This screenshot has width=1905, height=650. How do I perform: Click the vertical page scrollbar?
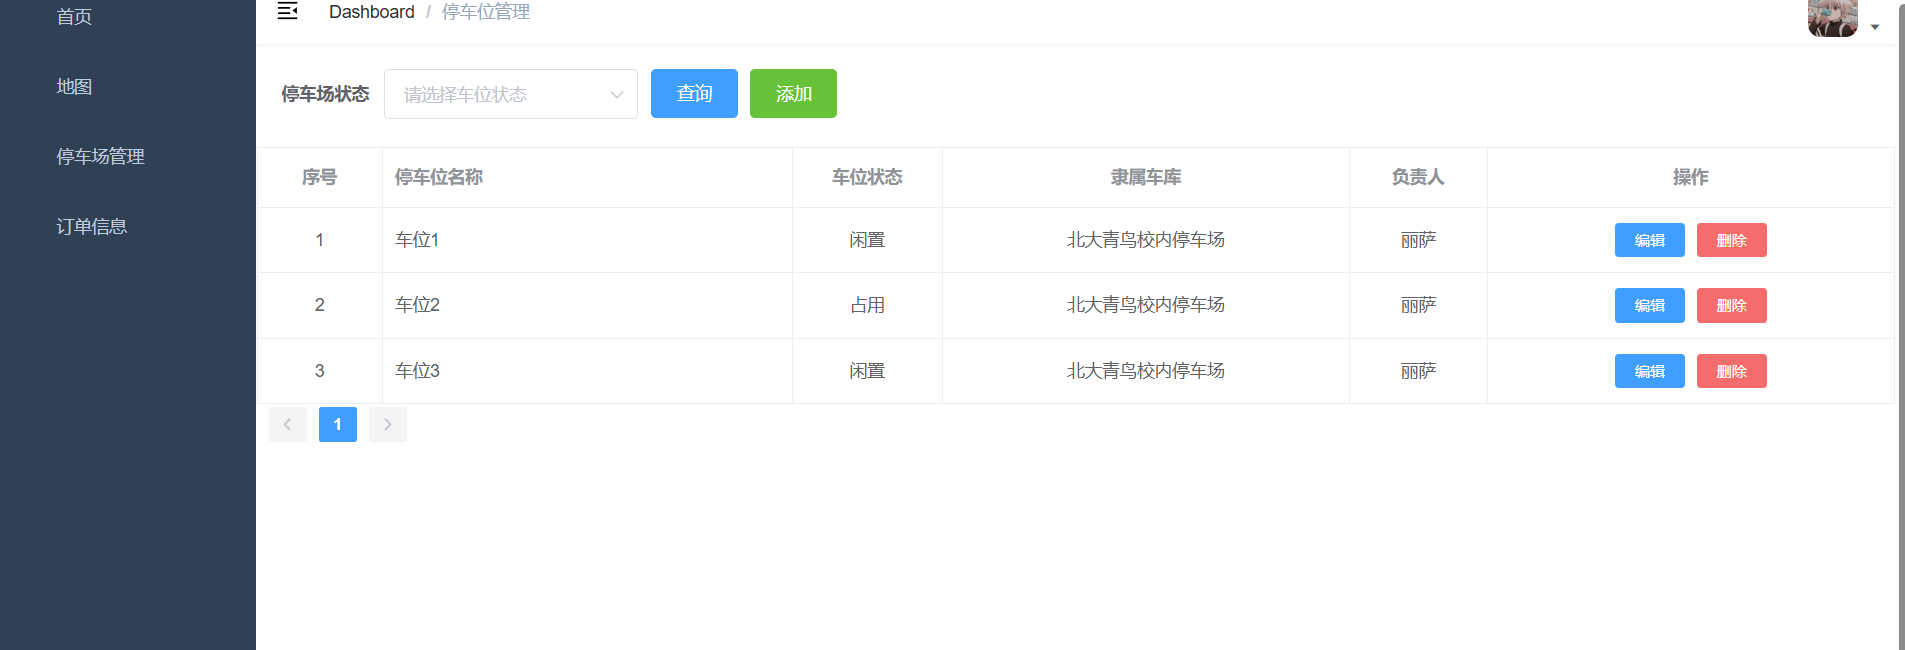[x=1900, y=325]
